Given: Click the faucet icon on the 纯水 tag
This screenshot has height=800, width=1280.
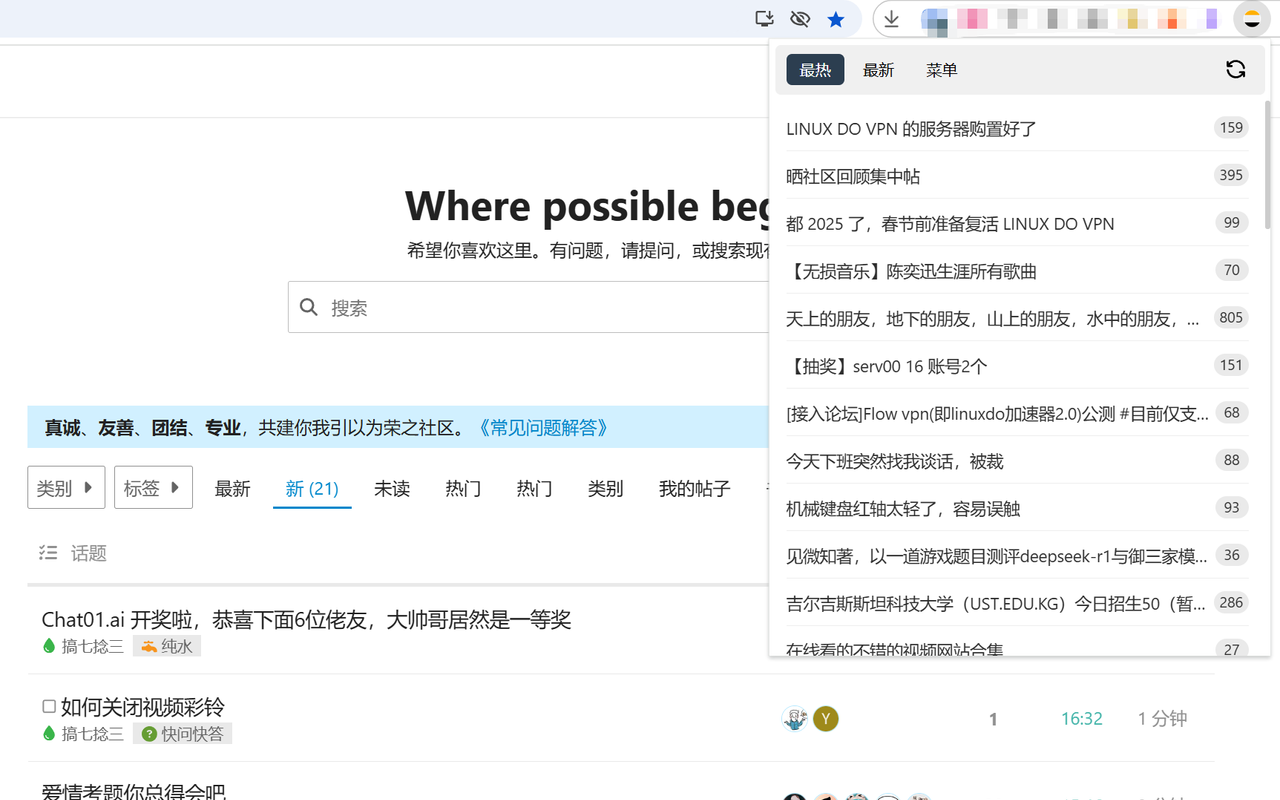Looking at the screenshot, I should [146, 645].
